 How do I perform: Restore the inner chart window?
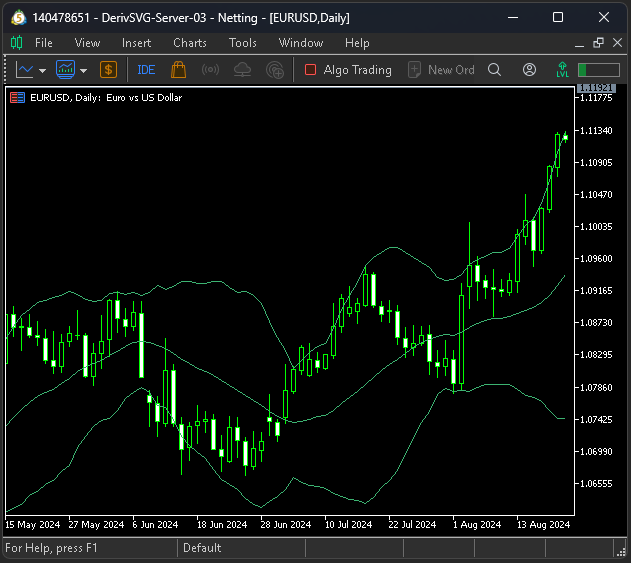(x=598, y=43)
